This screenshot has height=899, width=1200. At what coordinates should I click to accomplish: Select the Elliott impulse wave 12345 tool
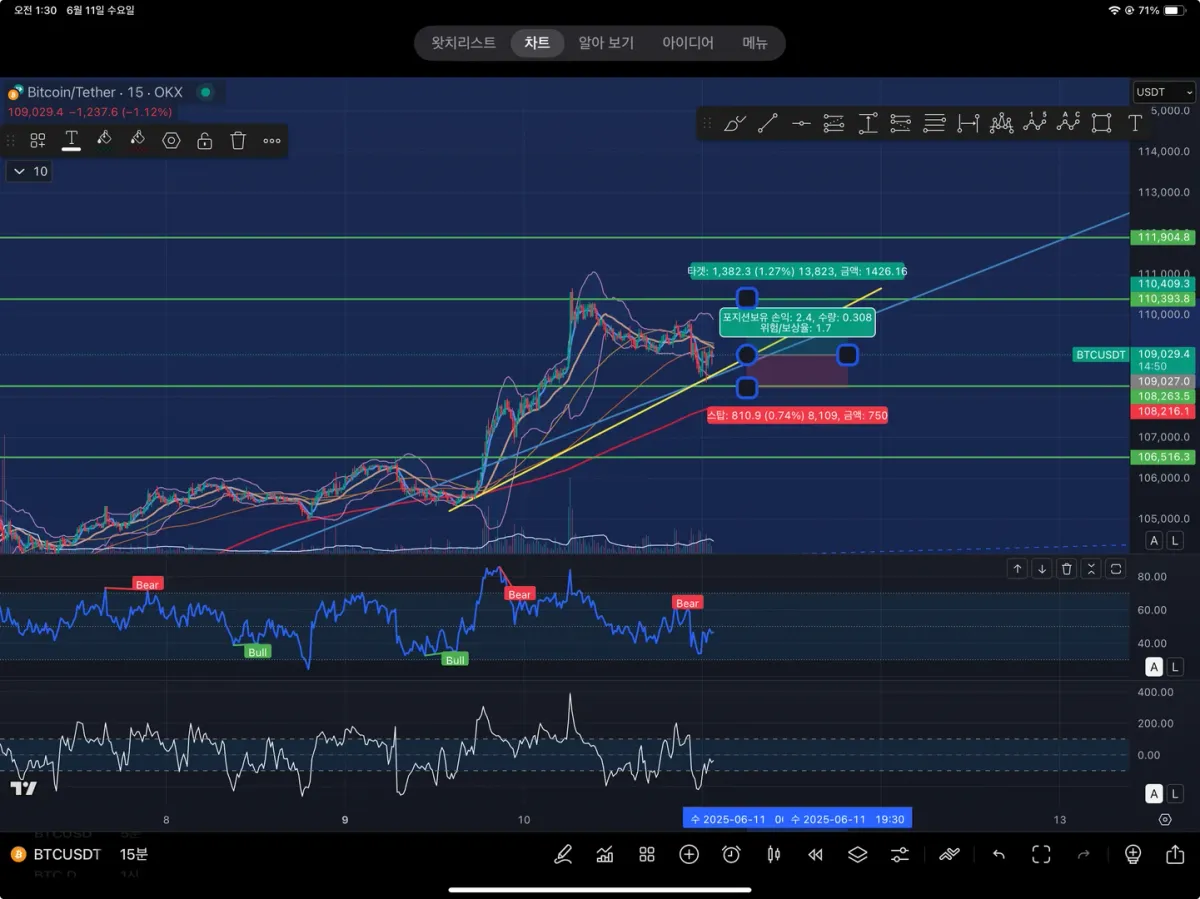pos(1034,124)
